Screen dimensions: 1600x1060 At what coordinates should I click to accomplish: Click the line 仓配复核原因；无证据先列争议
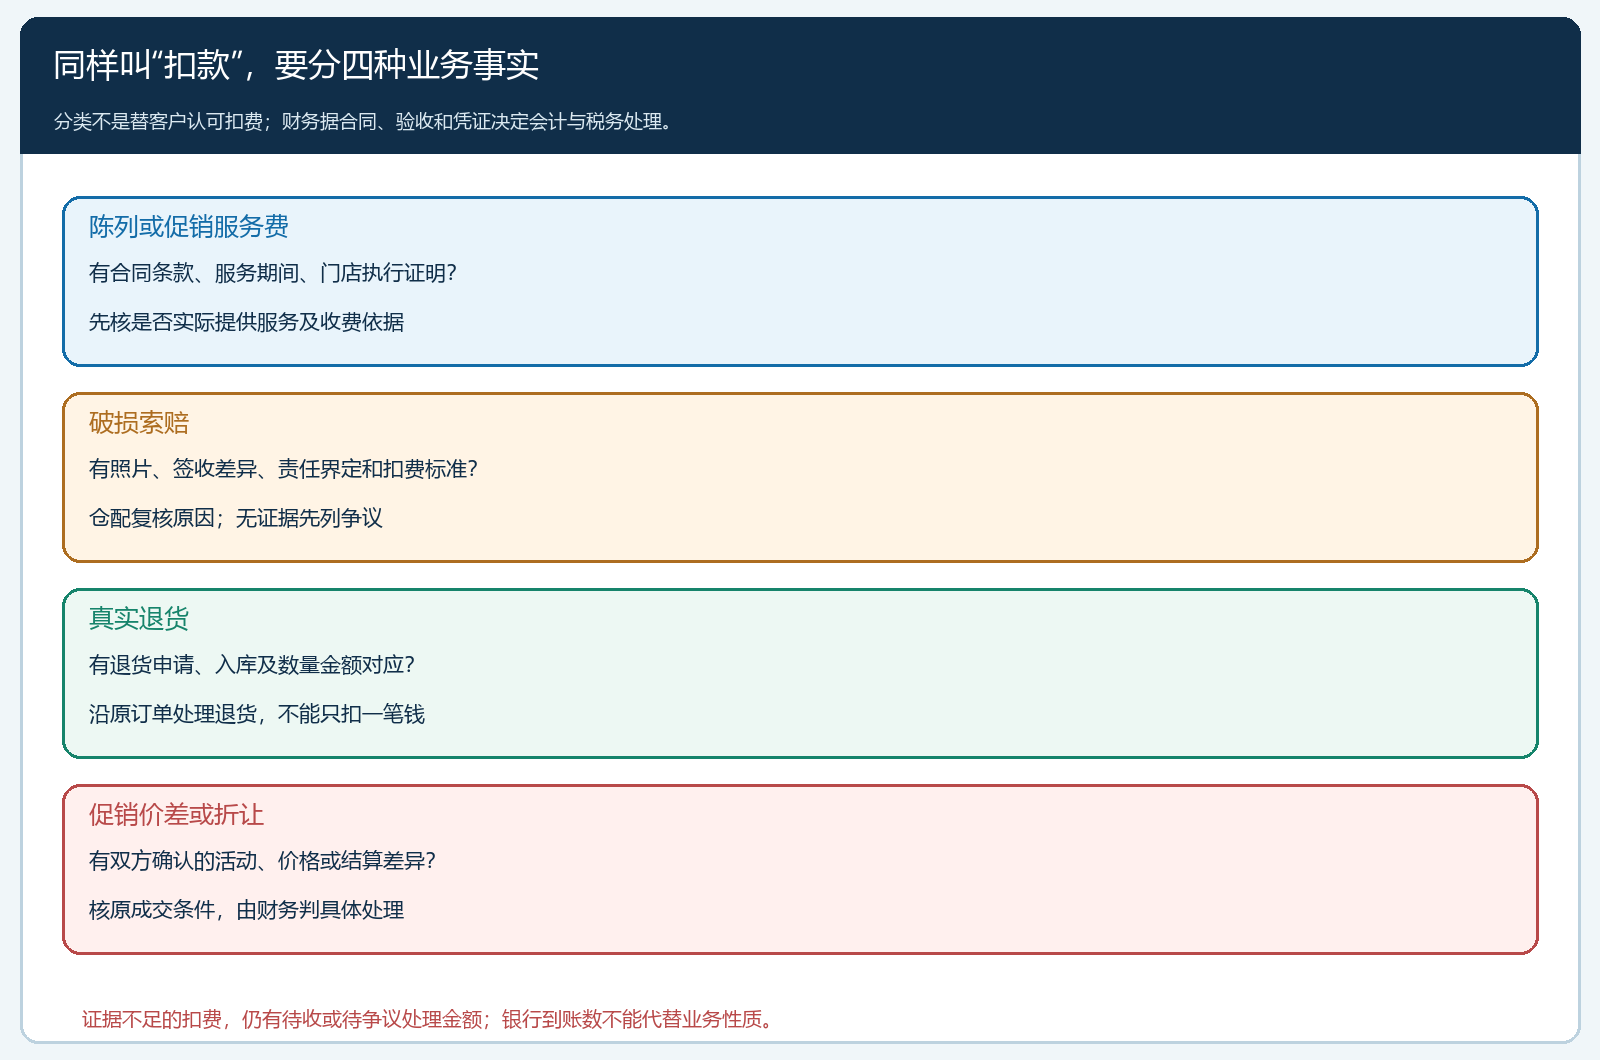tap(236, 518)
